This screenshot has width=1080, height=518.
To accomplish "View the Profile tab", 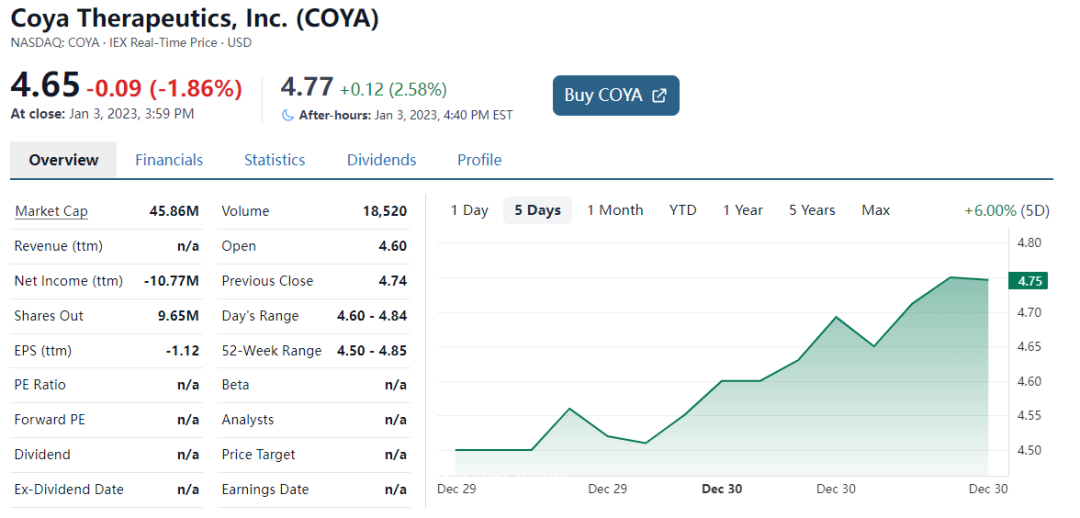I will [x=479, y=160].
